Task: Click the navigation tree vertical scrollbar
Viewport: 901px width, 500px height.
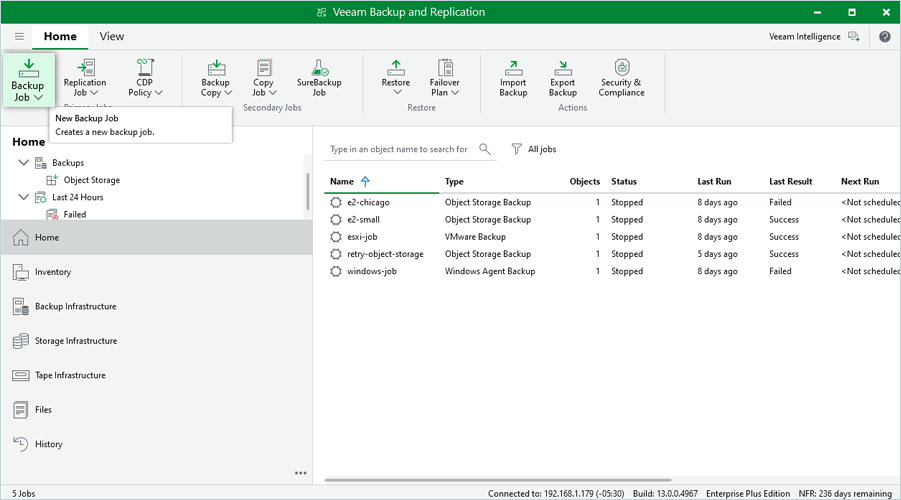Action: point(308,191)
